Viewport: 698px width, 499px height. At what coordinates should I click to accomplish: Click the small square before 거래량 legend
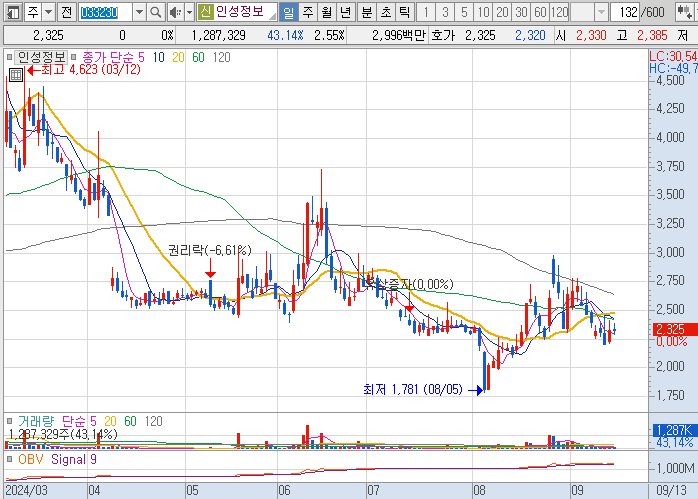point(9,421)
